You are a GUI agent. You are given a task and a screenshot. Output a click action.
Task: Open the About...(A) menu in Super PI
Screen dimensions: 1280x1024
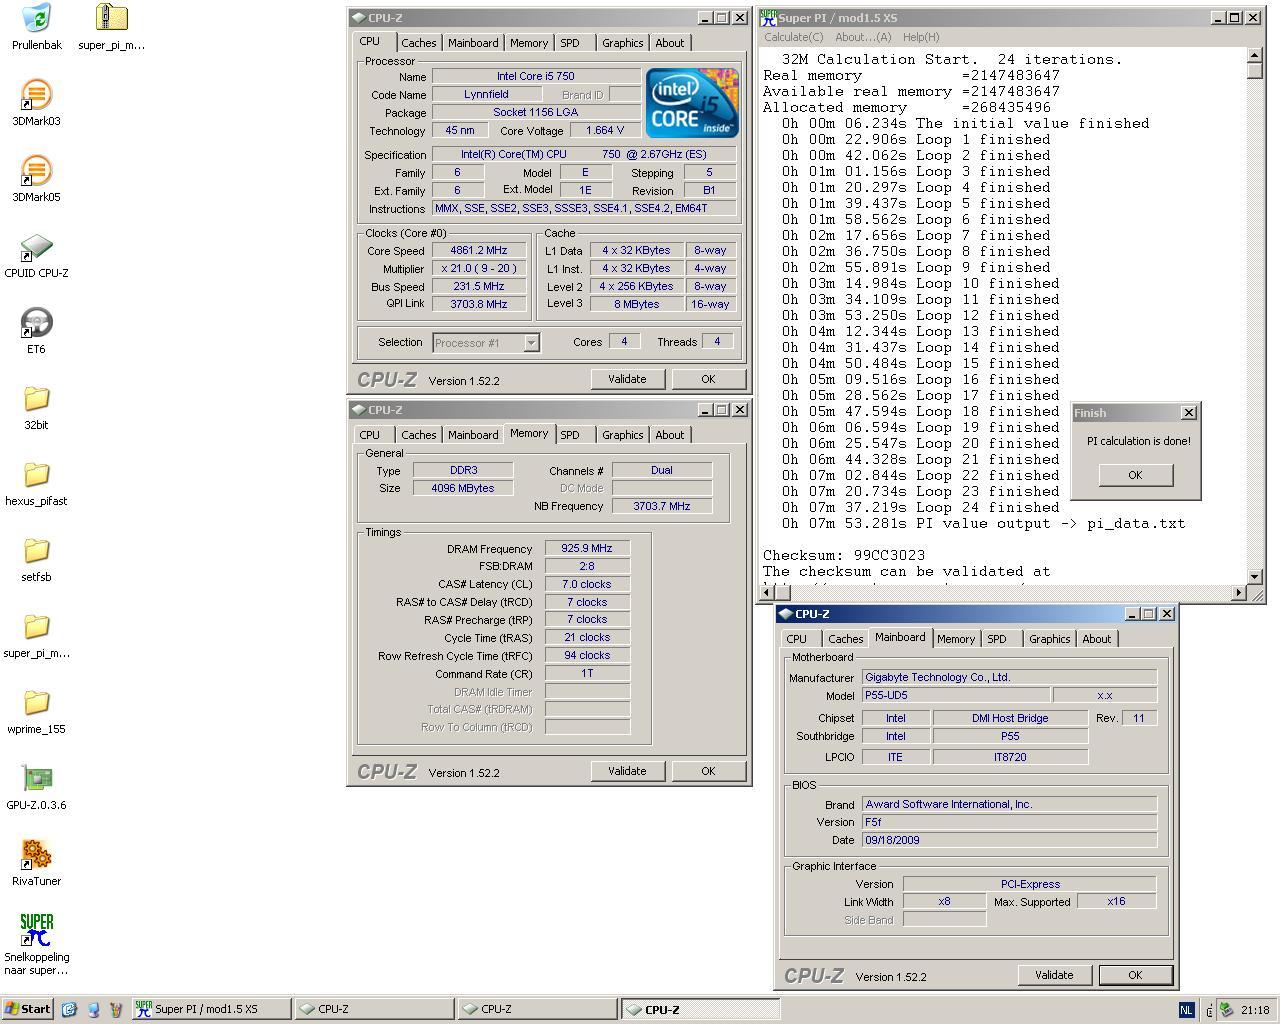click(862, 37)
